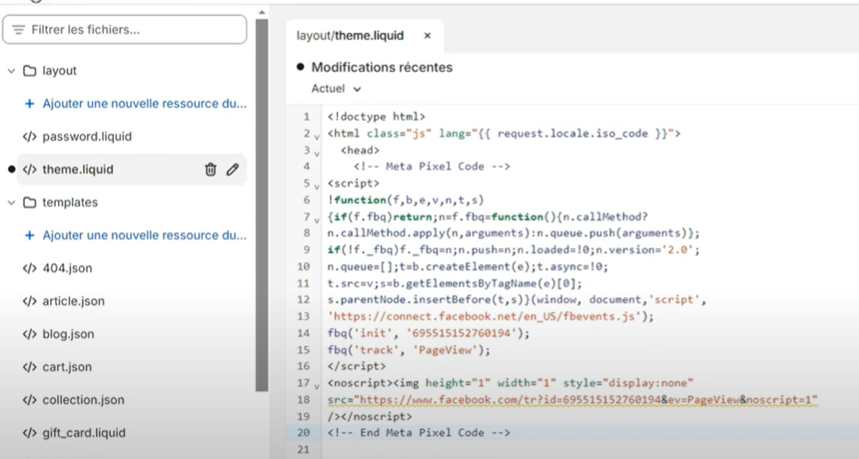Click the code icon beside gift_card.liquid

30,432
